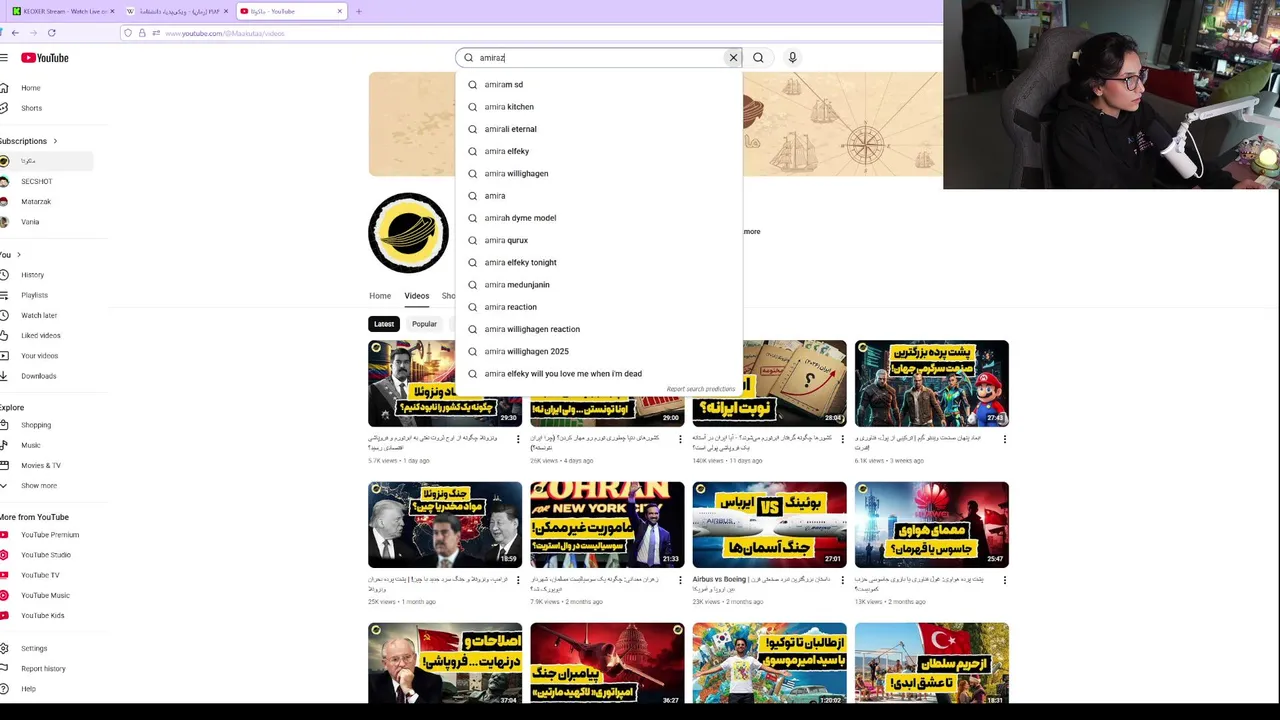1280x720 pixels.
Task: Open YouTube Studio
Action: pos(46,555)
